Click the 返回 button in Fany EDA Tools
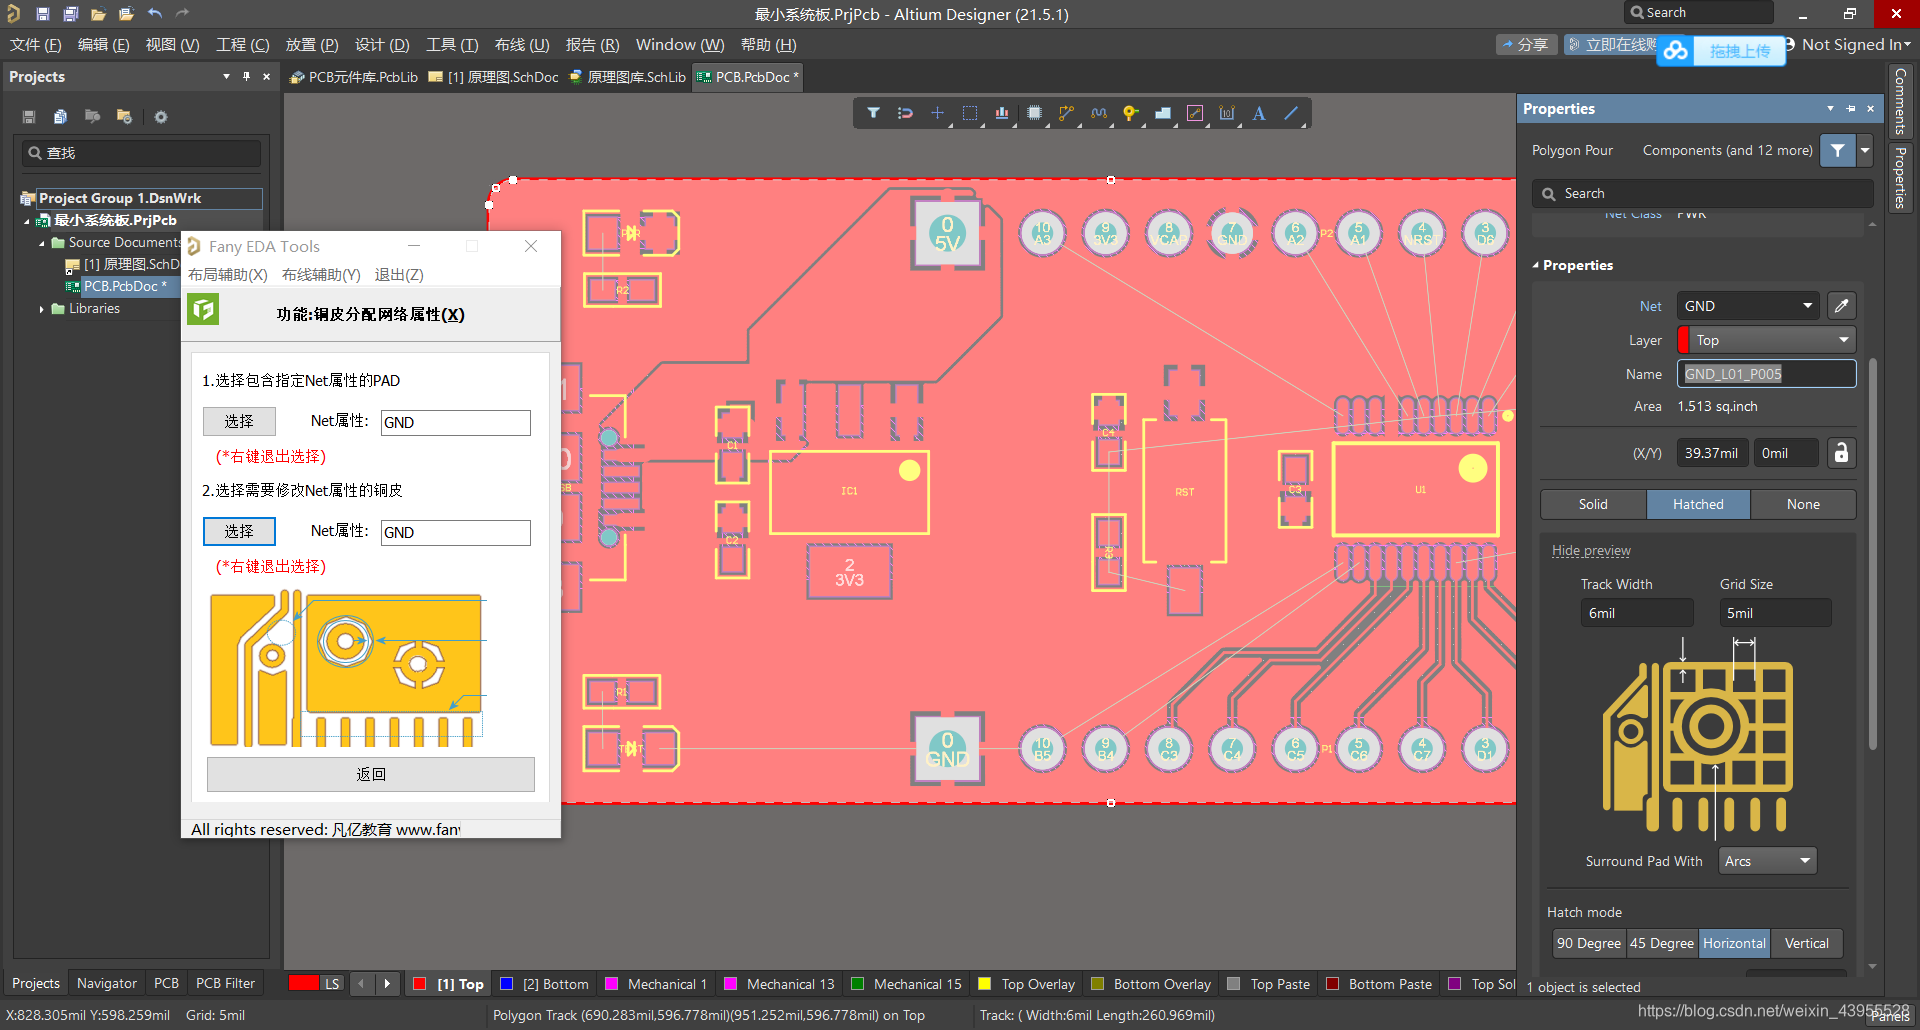This screenshot has height=1030, width=1920. click(x=370, y=774)
